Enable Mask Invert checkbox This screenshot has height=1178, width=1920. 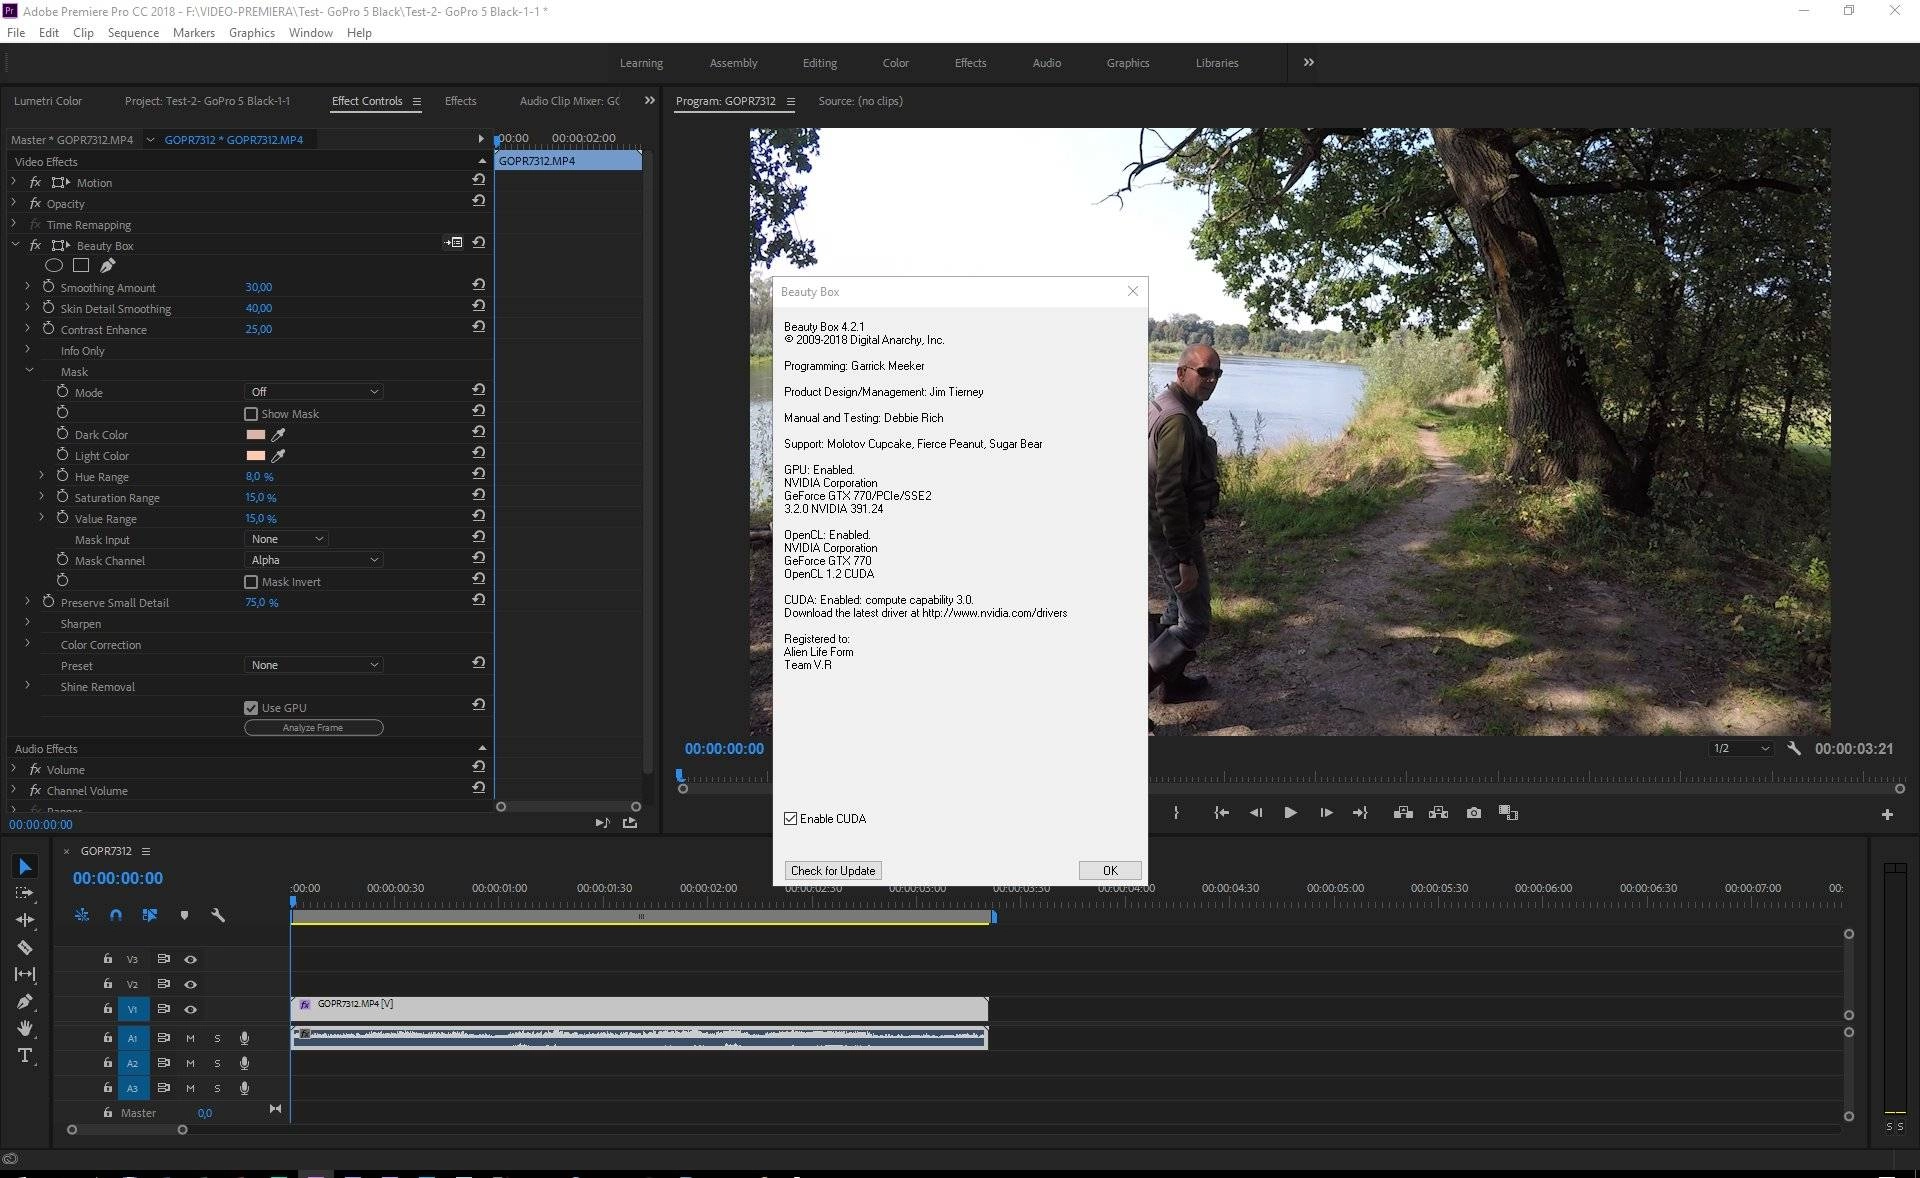point(251,582)
